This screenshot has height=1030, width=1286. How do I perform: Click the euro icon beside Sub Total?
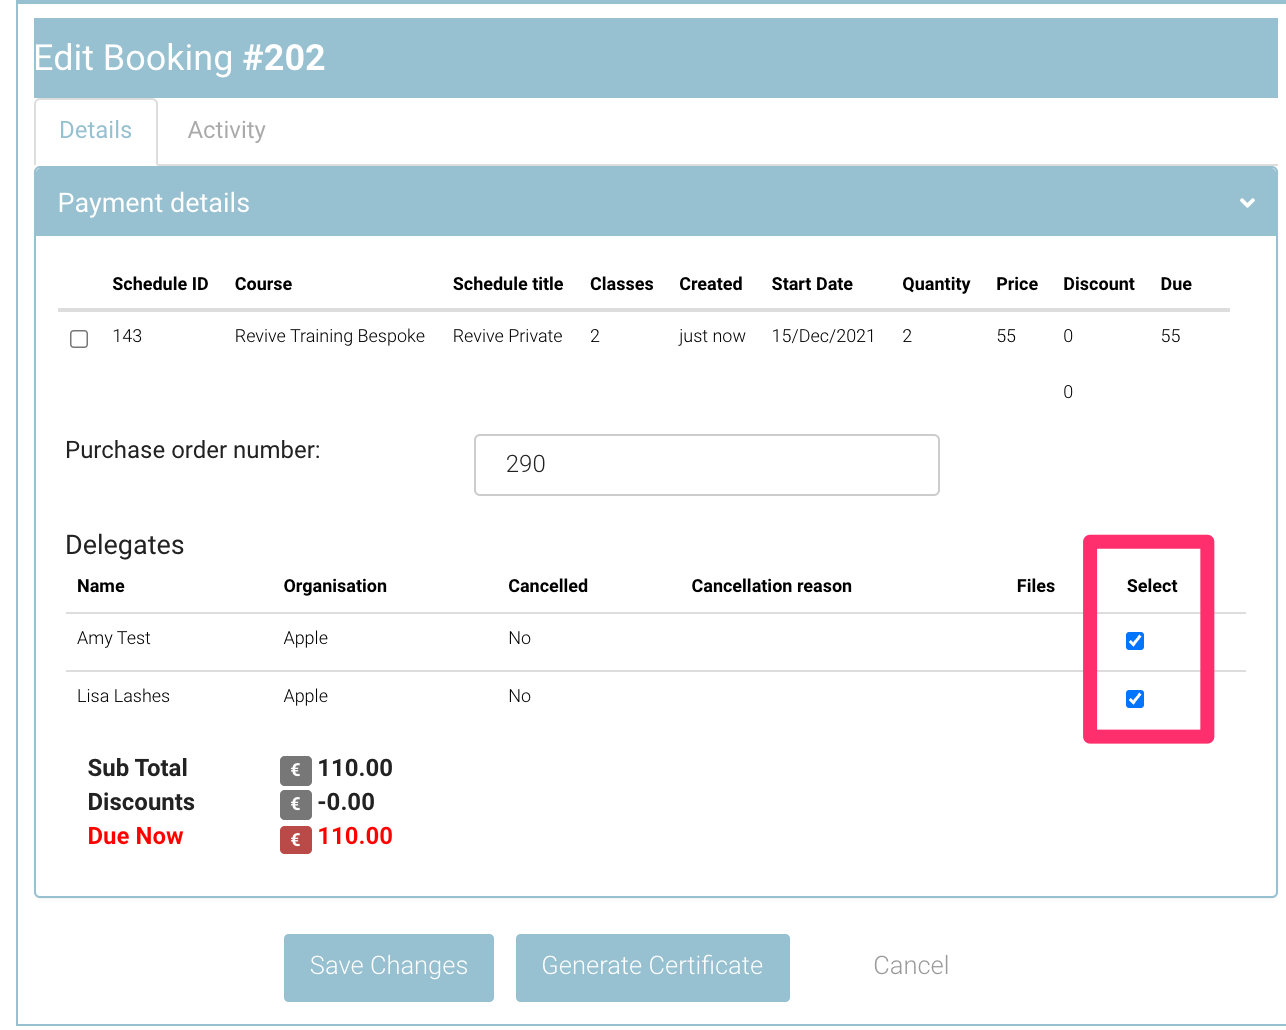pos(295,770)
